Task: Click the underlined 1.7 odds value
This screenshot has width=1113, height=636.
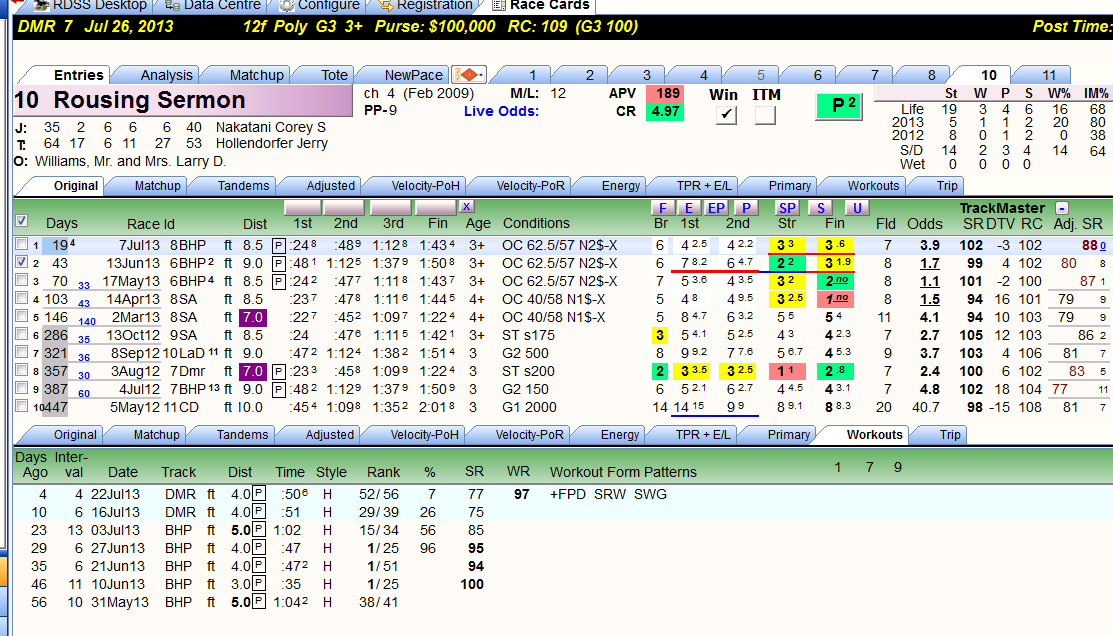Action: pos(929,263)
